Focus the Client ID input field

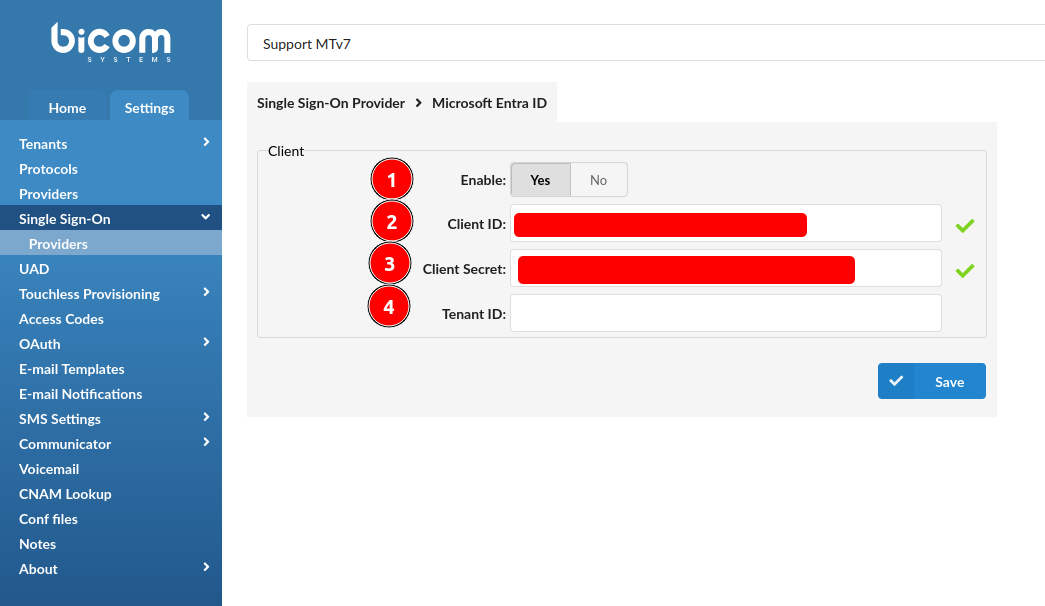[726, 223]
